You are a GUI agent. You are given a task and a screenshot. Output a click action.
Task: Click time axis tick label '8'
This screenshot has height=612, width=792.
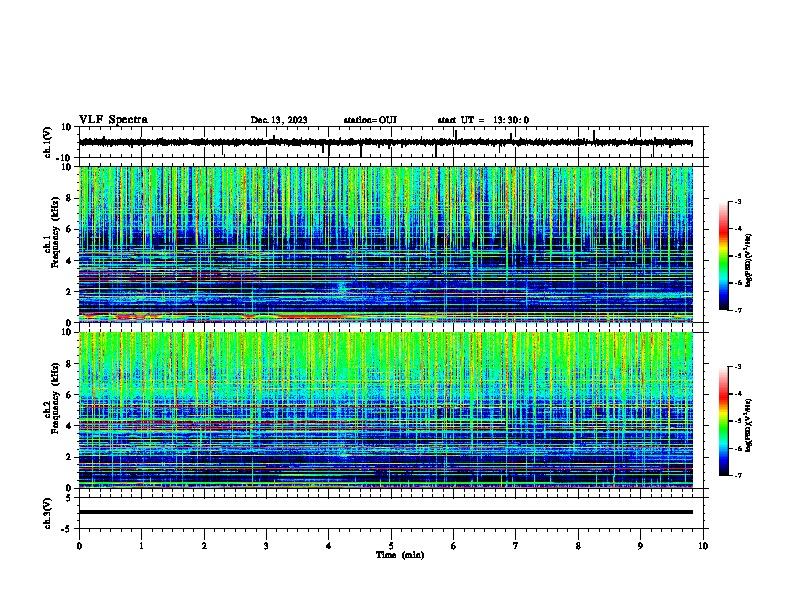point(578,546)
